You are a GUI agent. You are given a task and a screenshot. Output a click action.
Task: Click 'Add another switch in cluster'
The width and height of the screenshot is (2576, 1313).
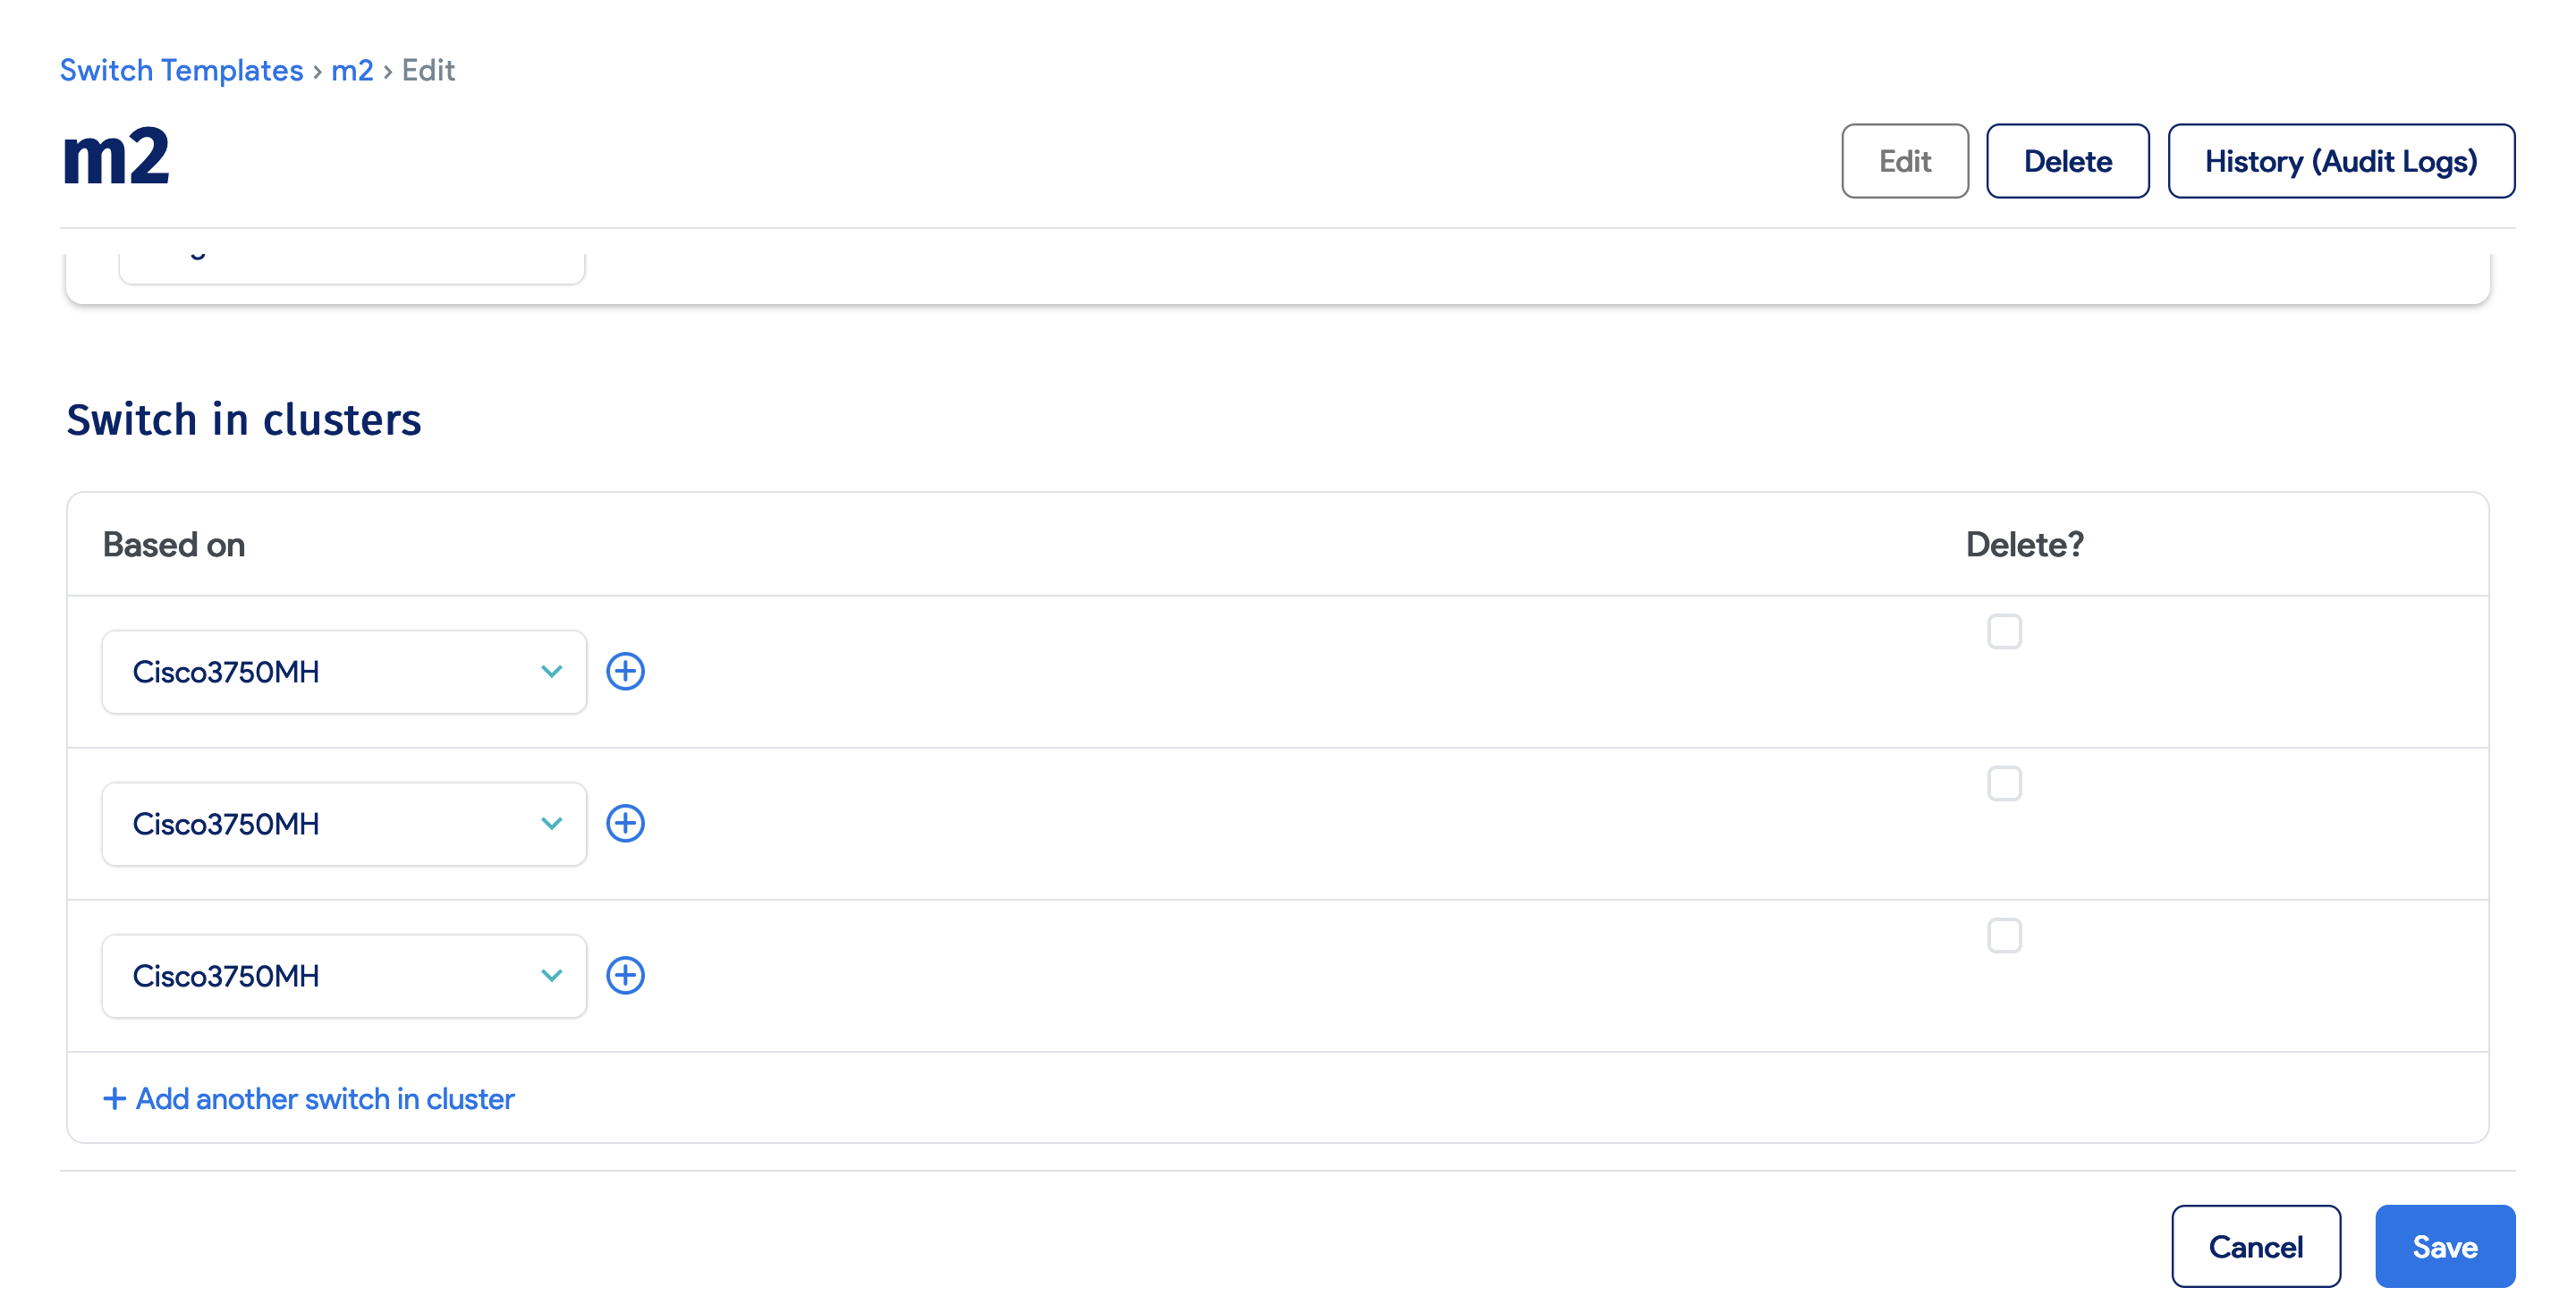pos(324,1098)
